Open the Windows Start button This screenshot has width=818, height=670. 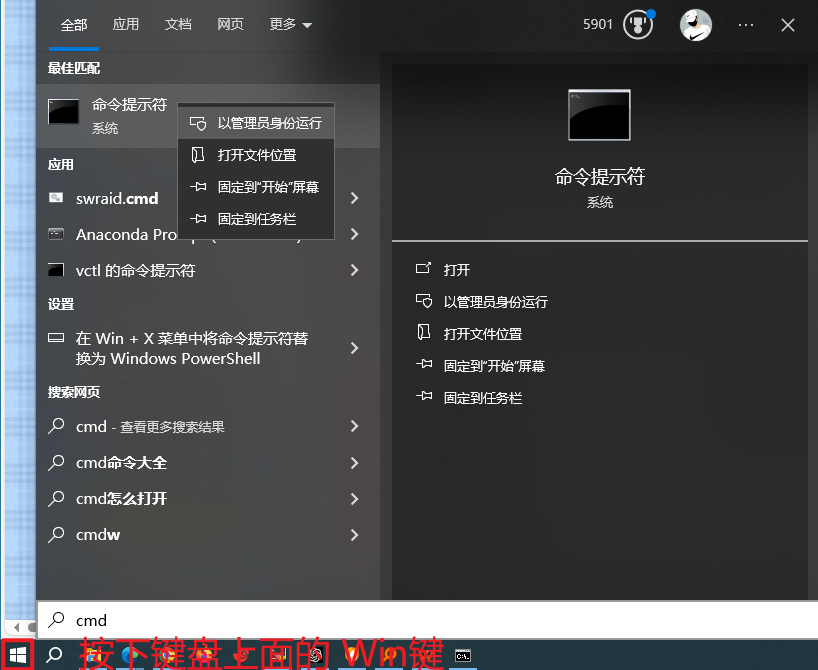(x=18, y=655)
